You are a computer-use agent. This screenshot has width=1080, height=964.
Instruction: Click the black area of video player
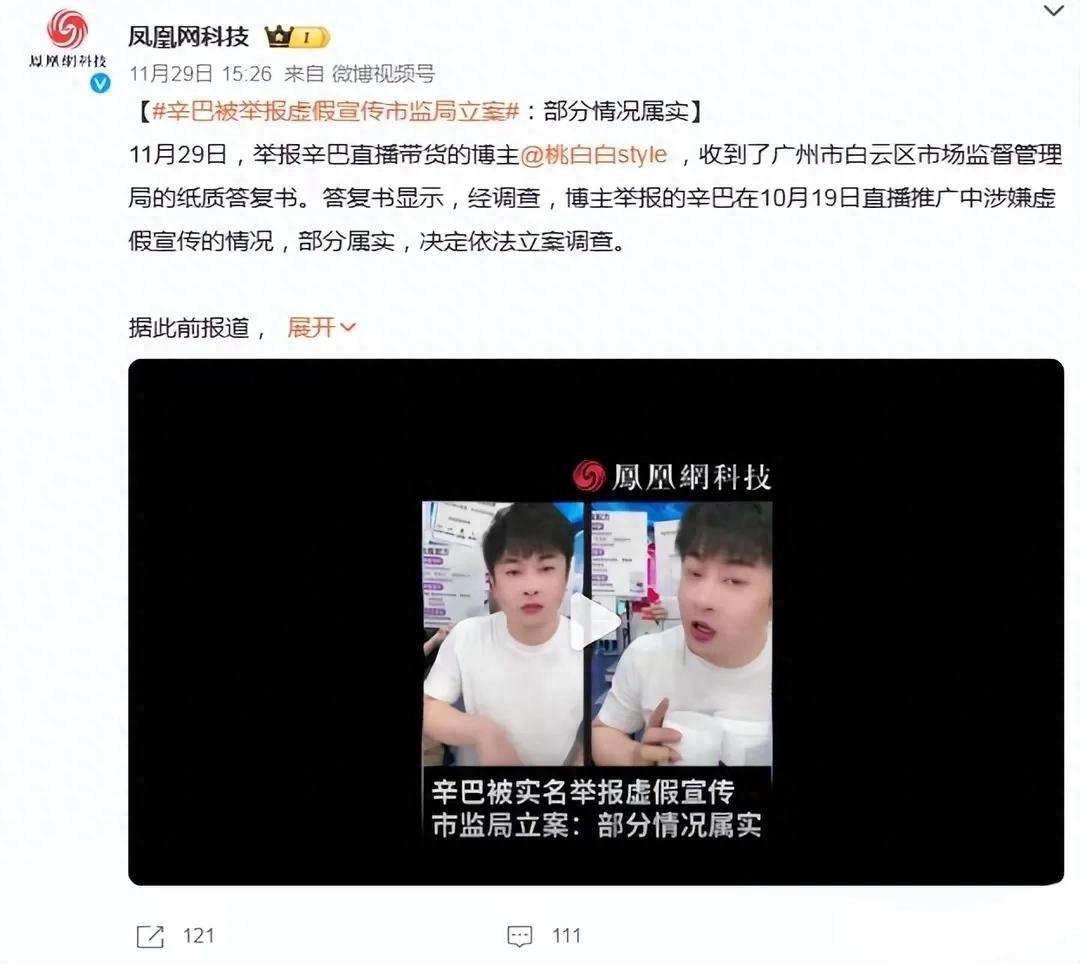coord(276,622)
